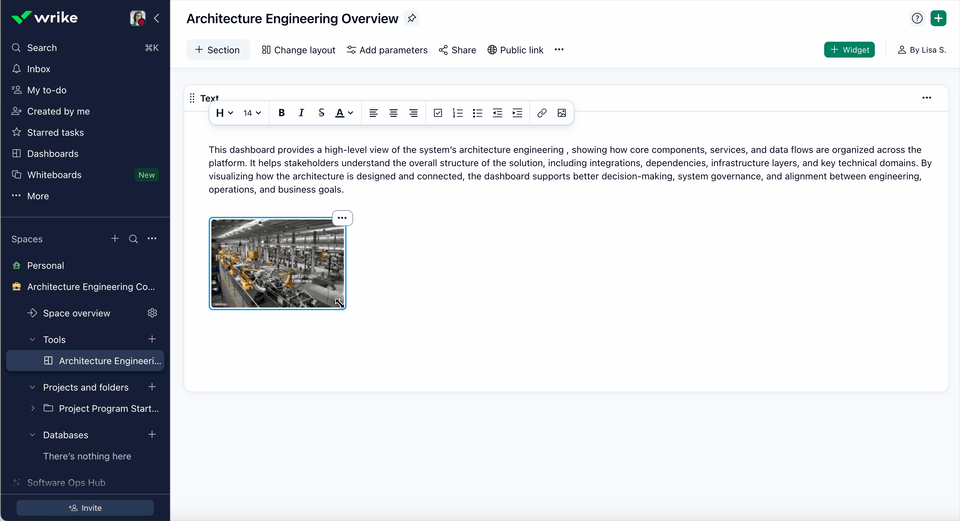
Task: Align text to the left
Action: click(373, 113)
